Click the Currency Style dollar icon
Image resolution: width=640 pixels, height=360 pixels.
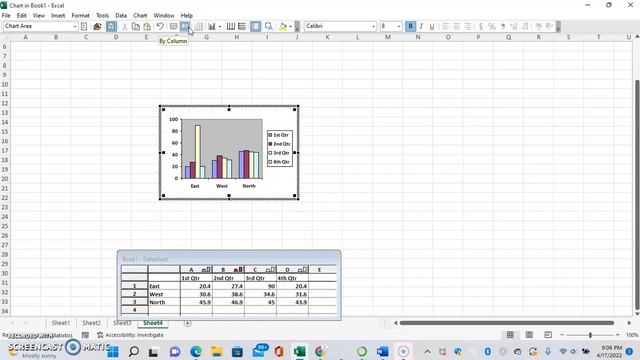tap(481, 26)
